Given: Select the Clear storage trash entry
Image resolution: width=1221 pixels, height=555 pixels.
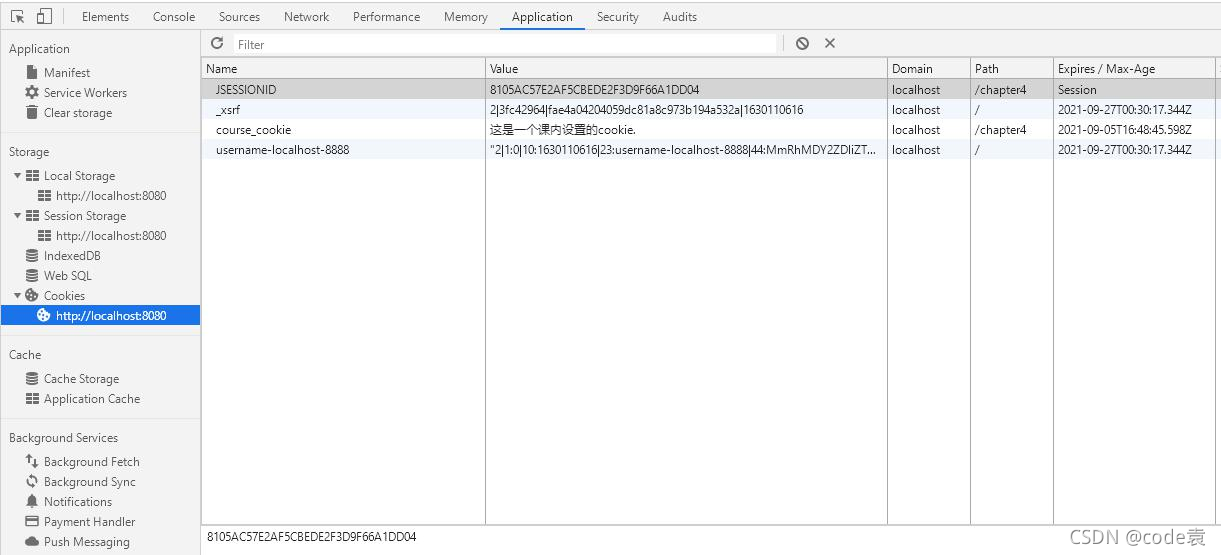Looking at the screenshot, I should point(77,113).
